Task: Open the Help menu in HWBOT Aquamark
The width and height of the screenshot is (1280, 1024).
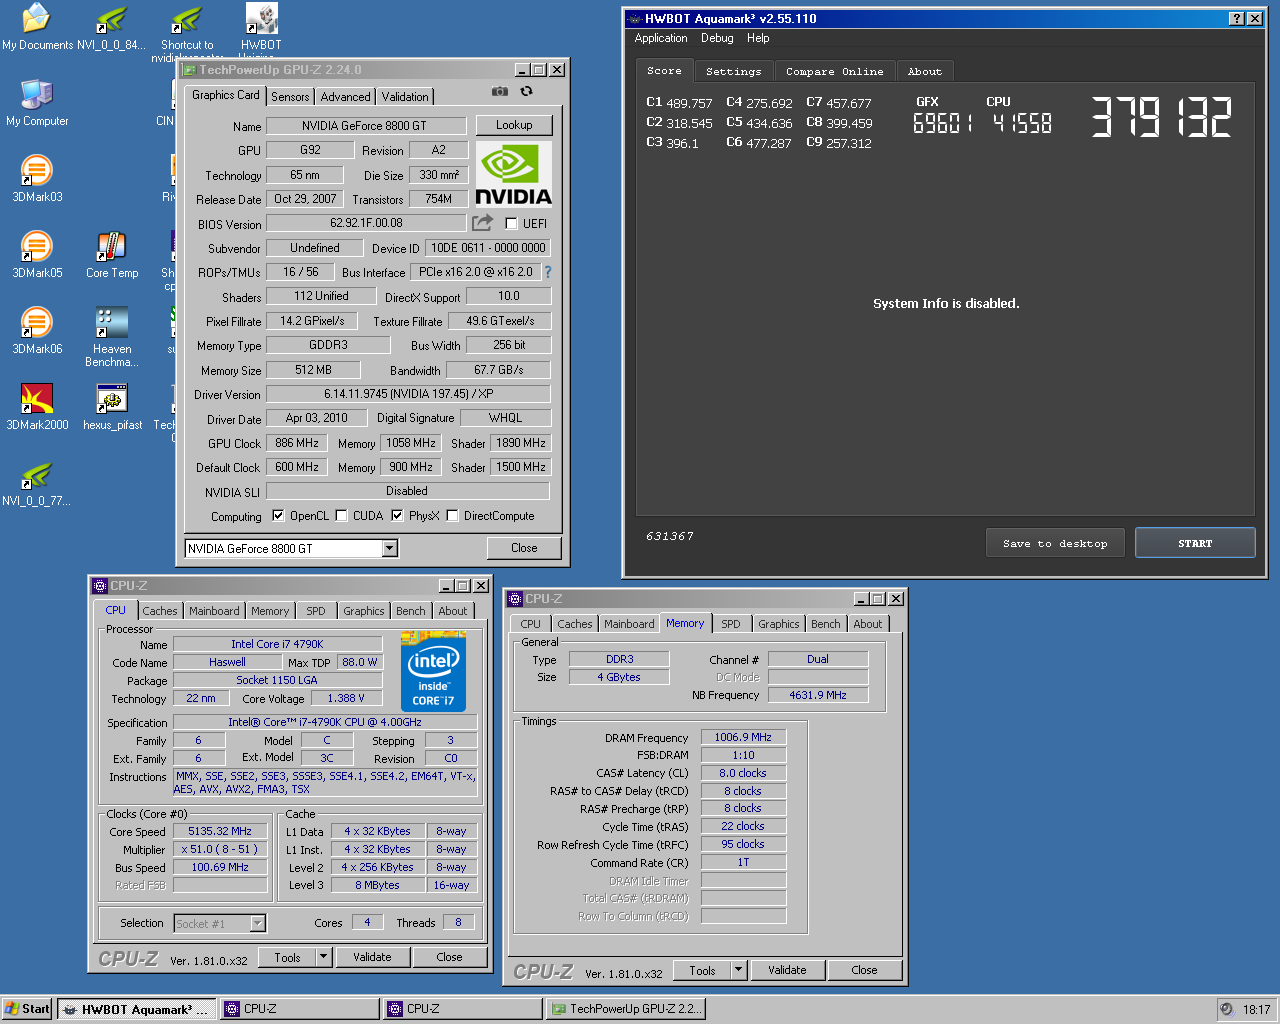Action: (758, 38)
